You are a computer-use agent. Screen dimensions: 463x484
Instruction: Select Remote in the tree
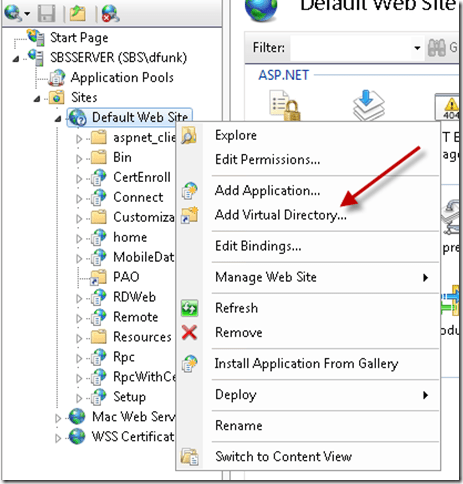[136, 317]
